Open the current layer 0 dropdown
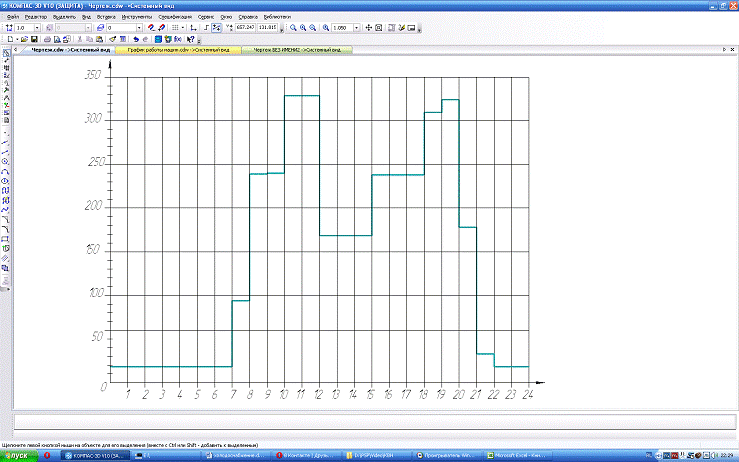739x462 pixels. point(139,27)
